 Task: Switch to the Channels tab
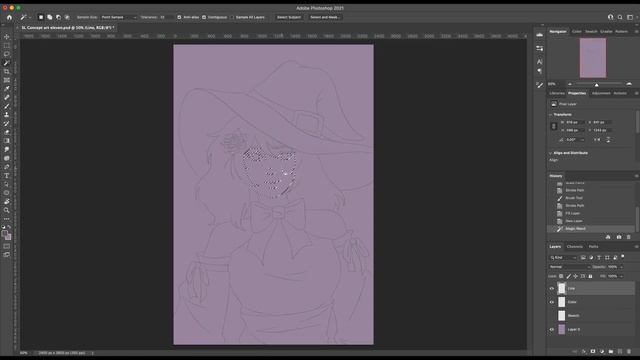coord(575,247)
